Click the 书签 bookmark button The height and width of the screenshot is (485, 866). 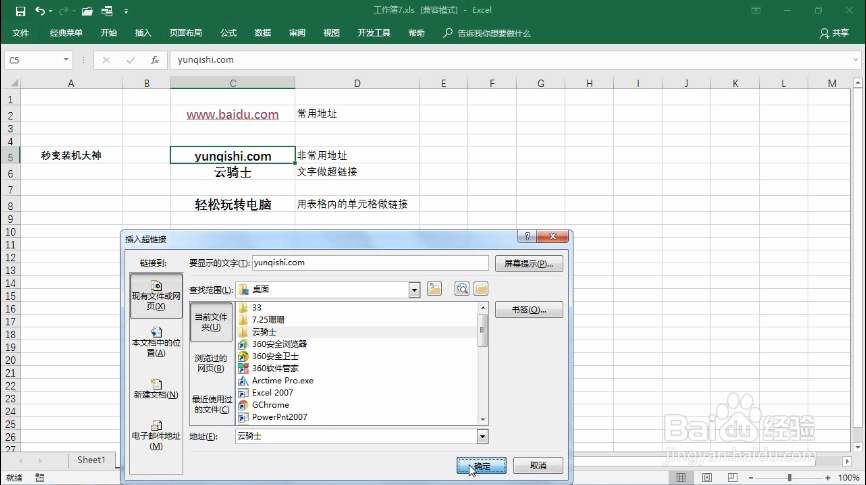(529, 309)
